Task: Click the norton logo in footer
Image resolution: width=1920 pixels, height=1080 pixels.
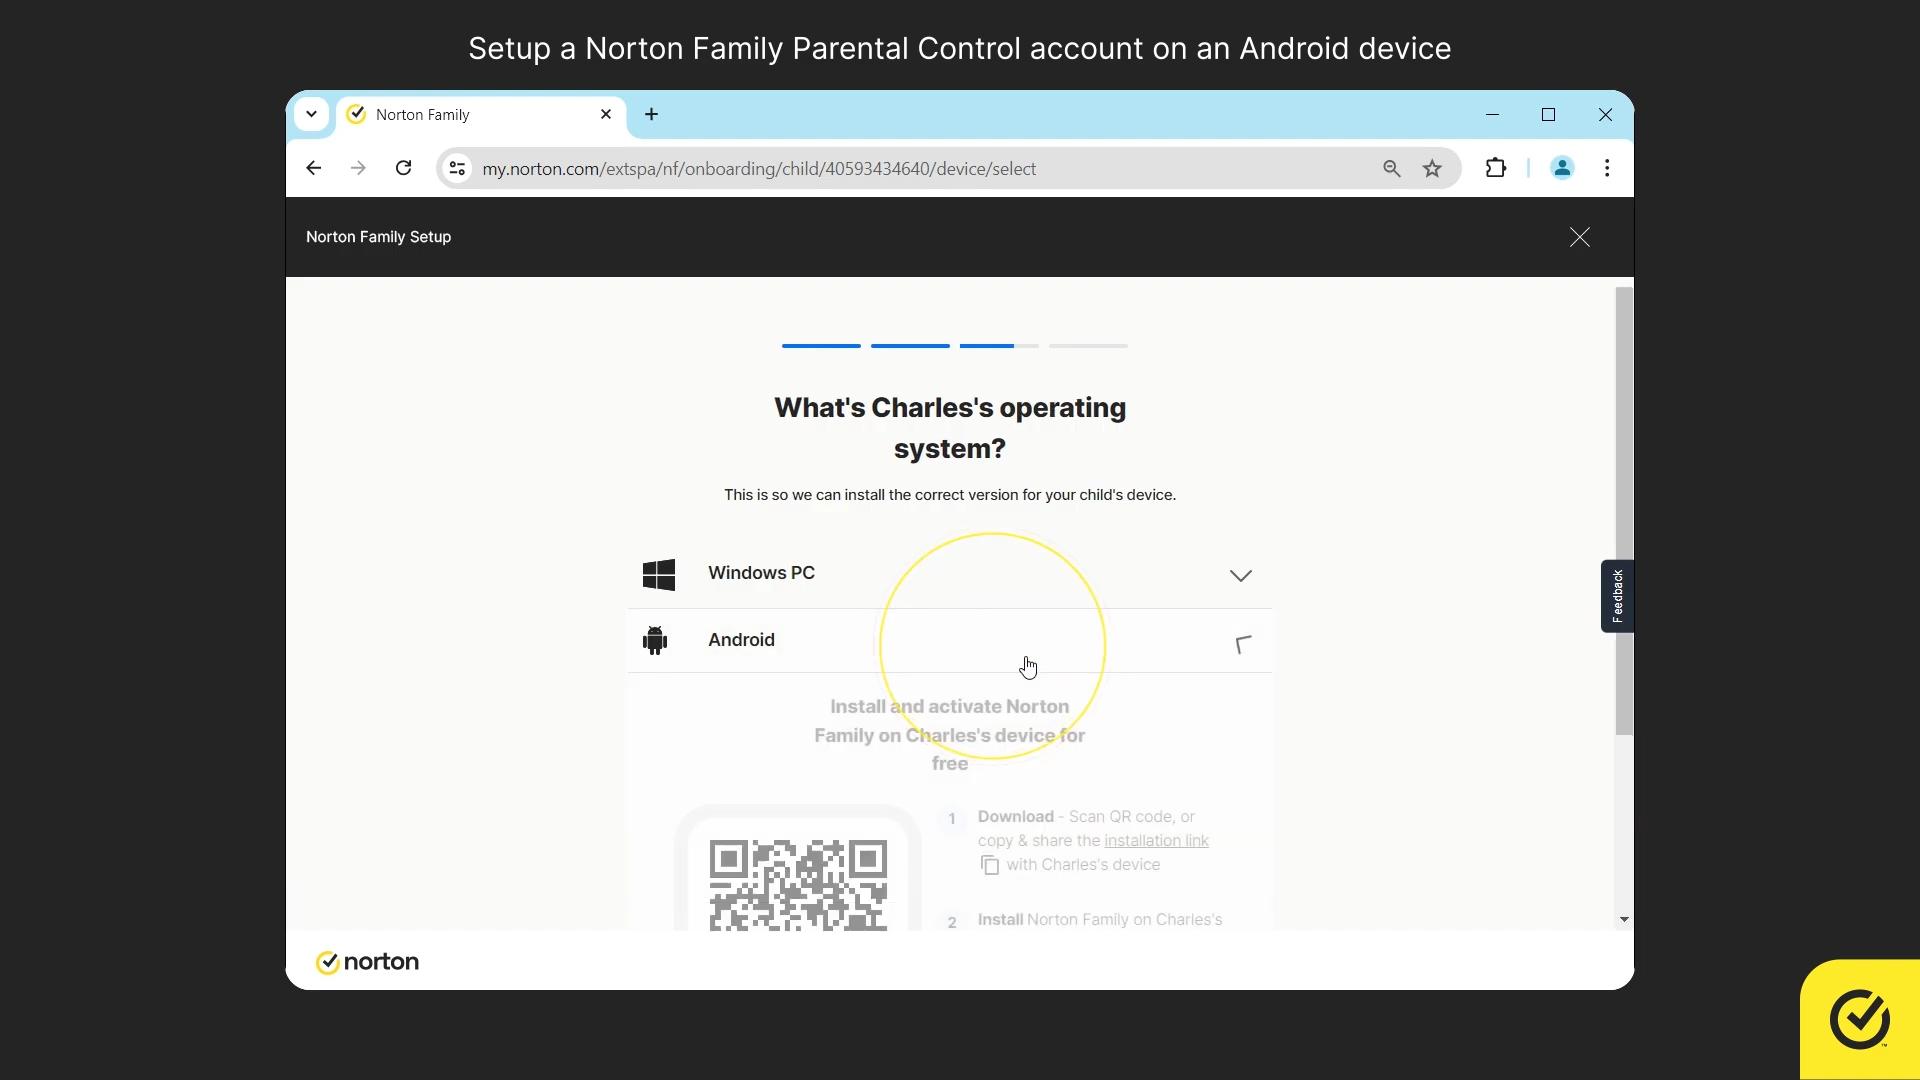Action: pos(368,962)
